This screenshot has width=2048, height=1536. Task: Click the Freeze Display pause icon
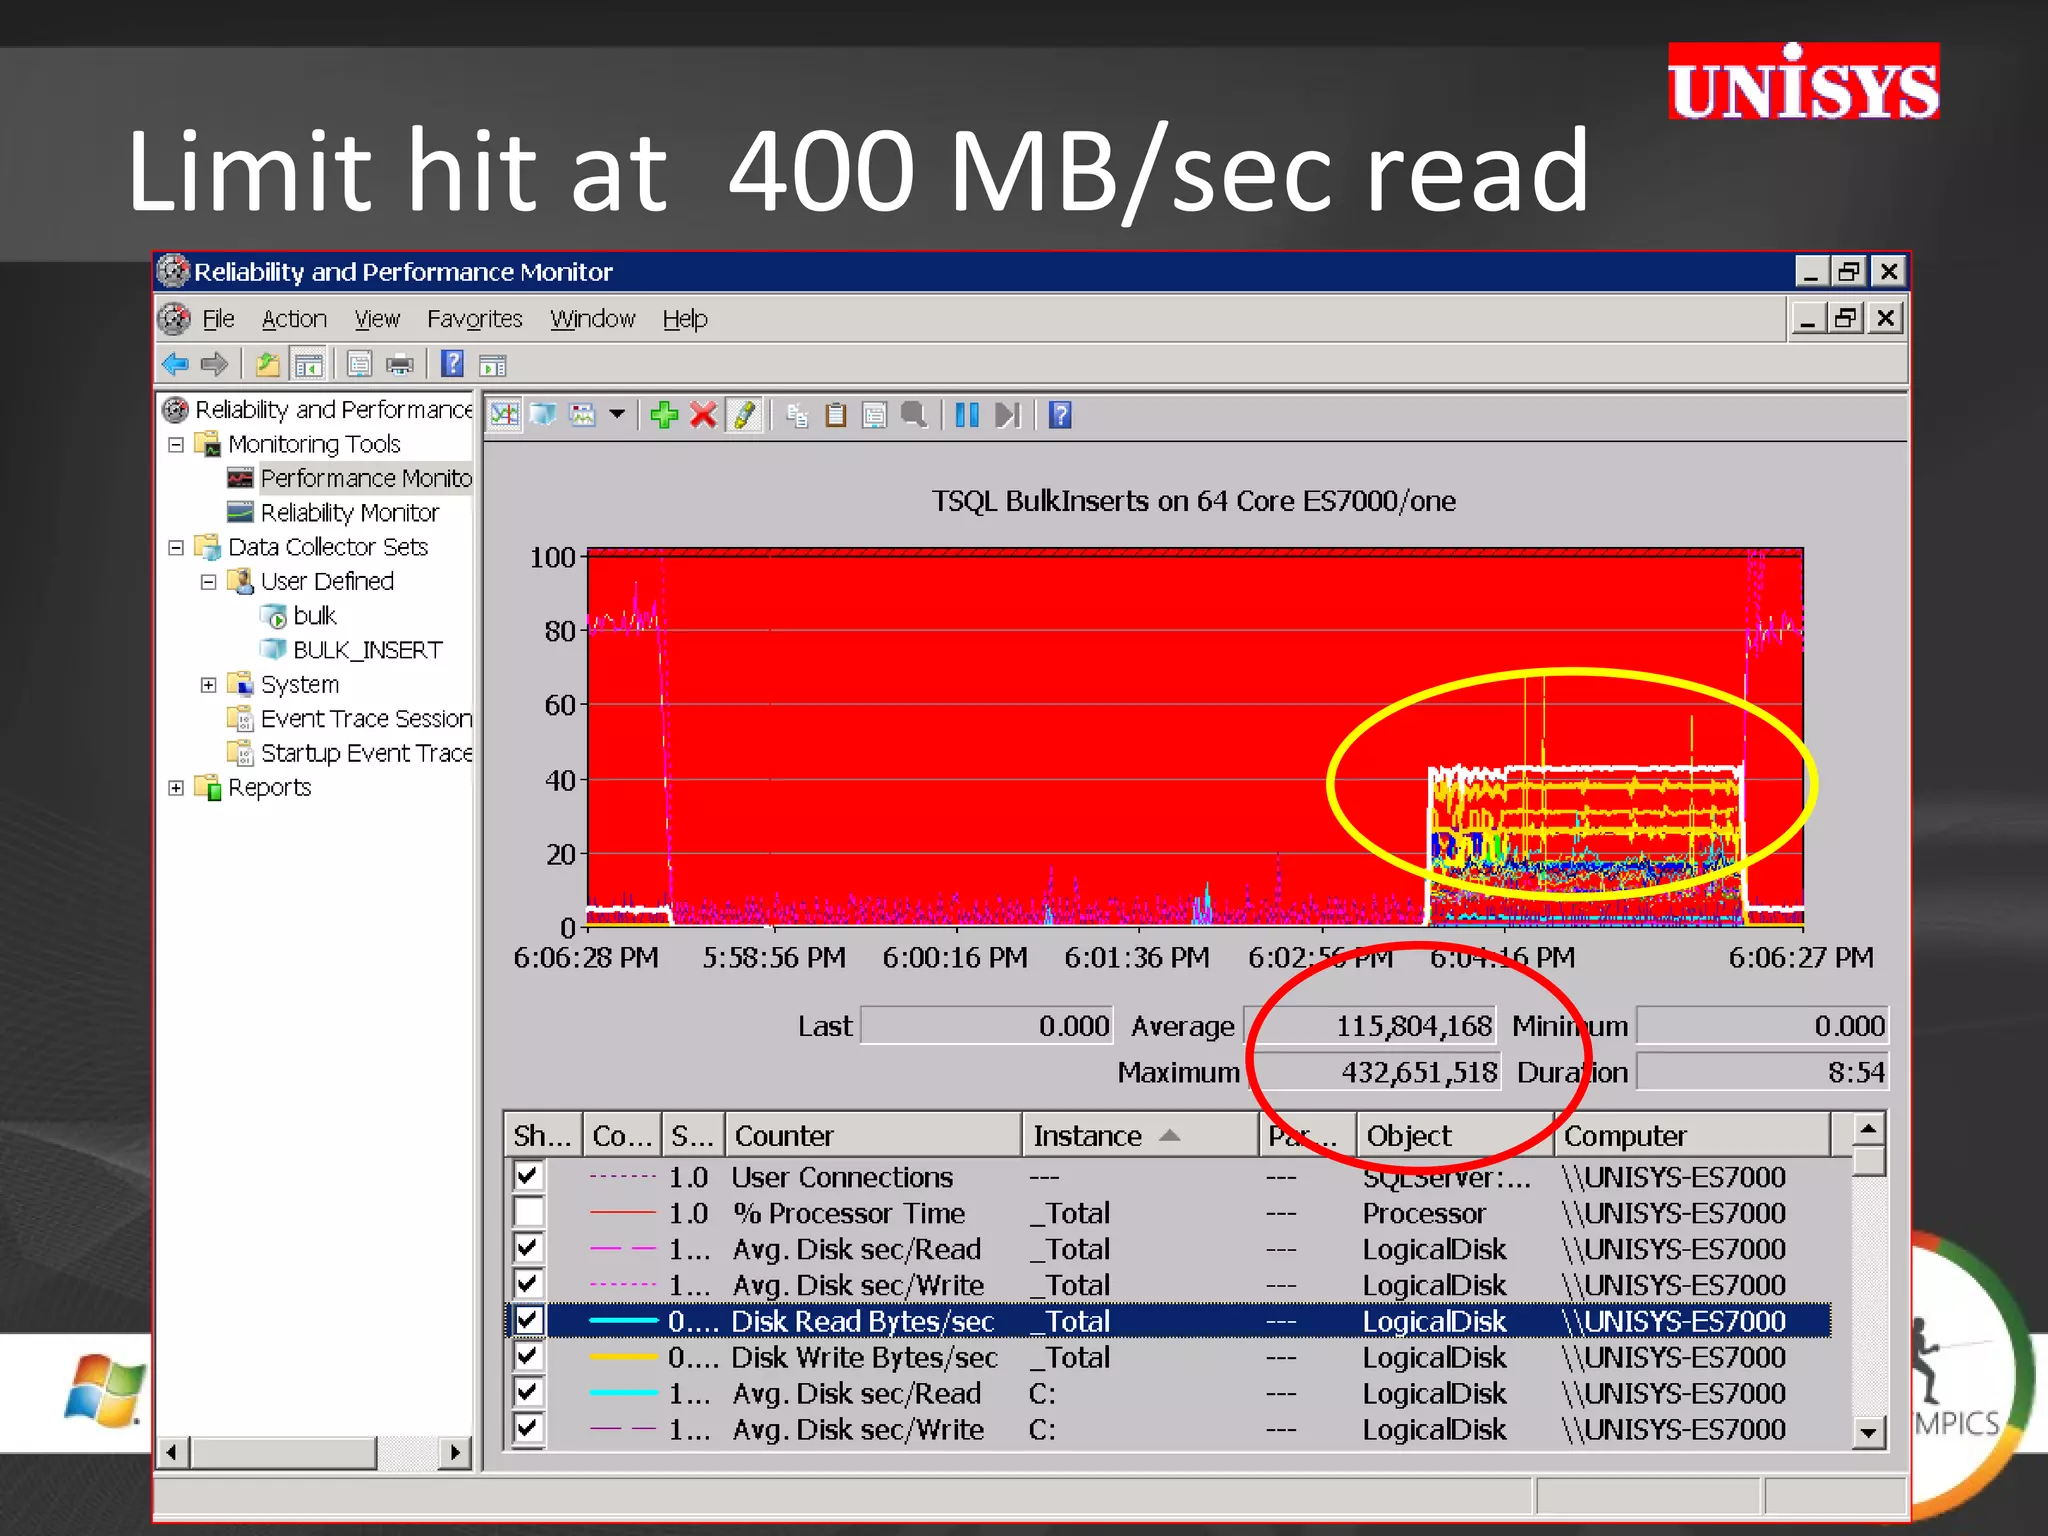(x=966, y=414)
